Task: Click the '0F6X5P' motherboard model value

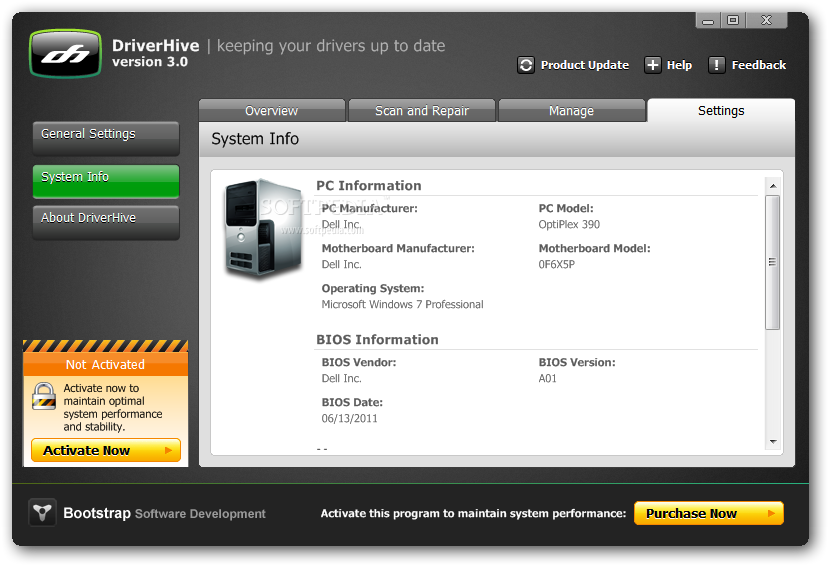Action: [x=556, y=264]
